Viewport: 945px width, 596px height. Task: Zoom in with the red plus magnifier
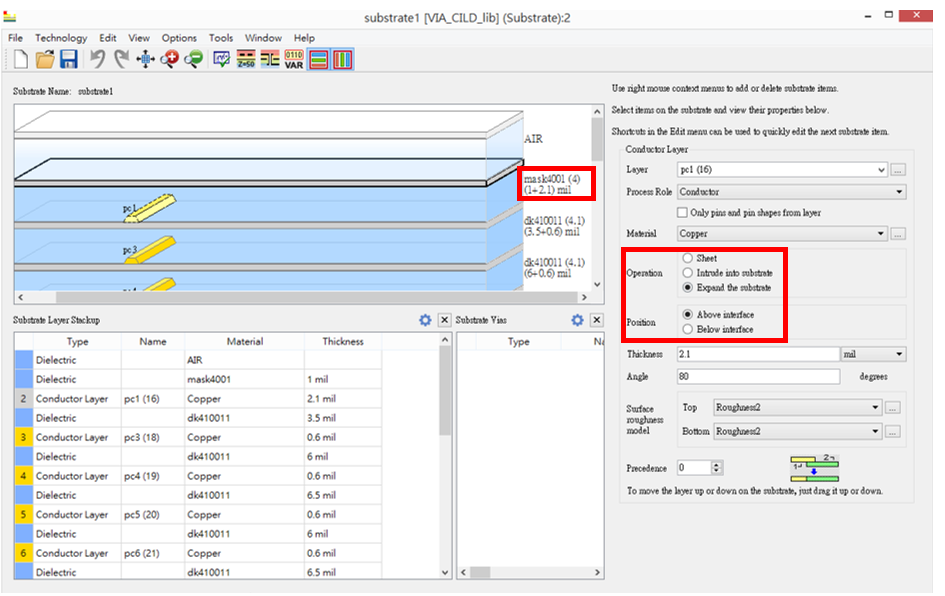pos(169,59)
